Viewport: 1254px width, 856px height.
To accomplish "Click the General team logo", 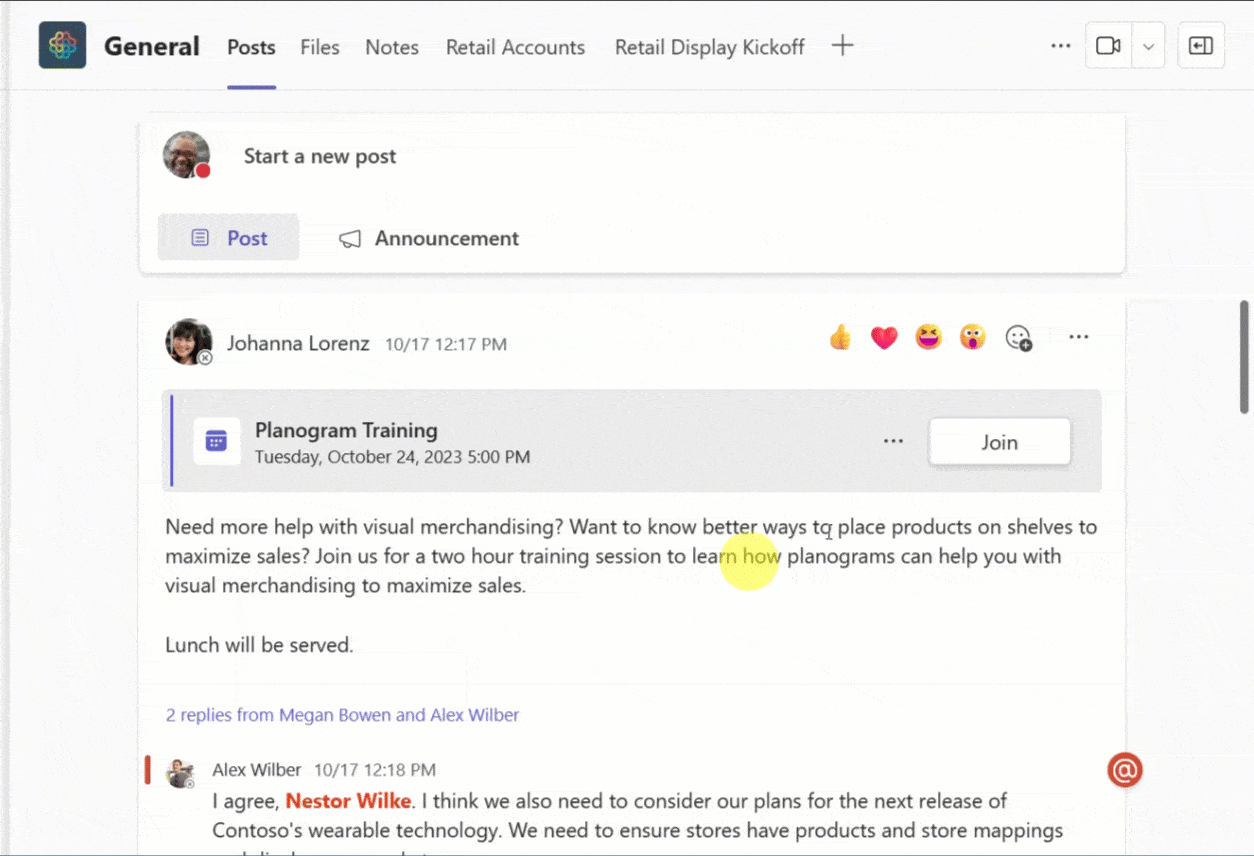I will [62, 44].
